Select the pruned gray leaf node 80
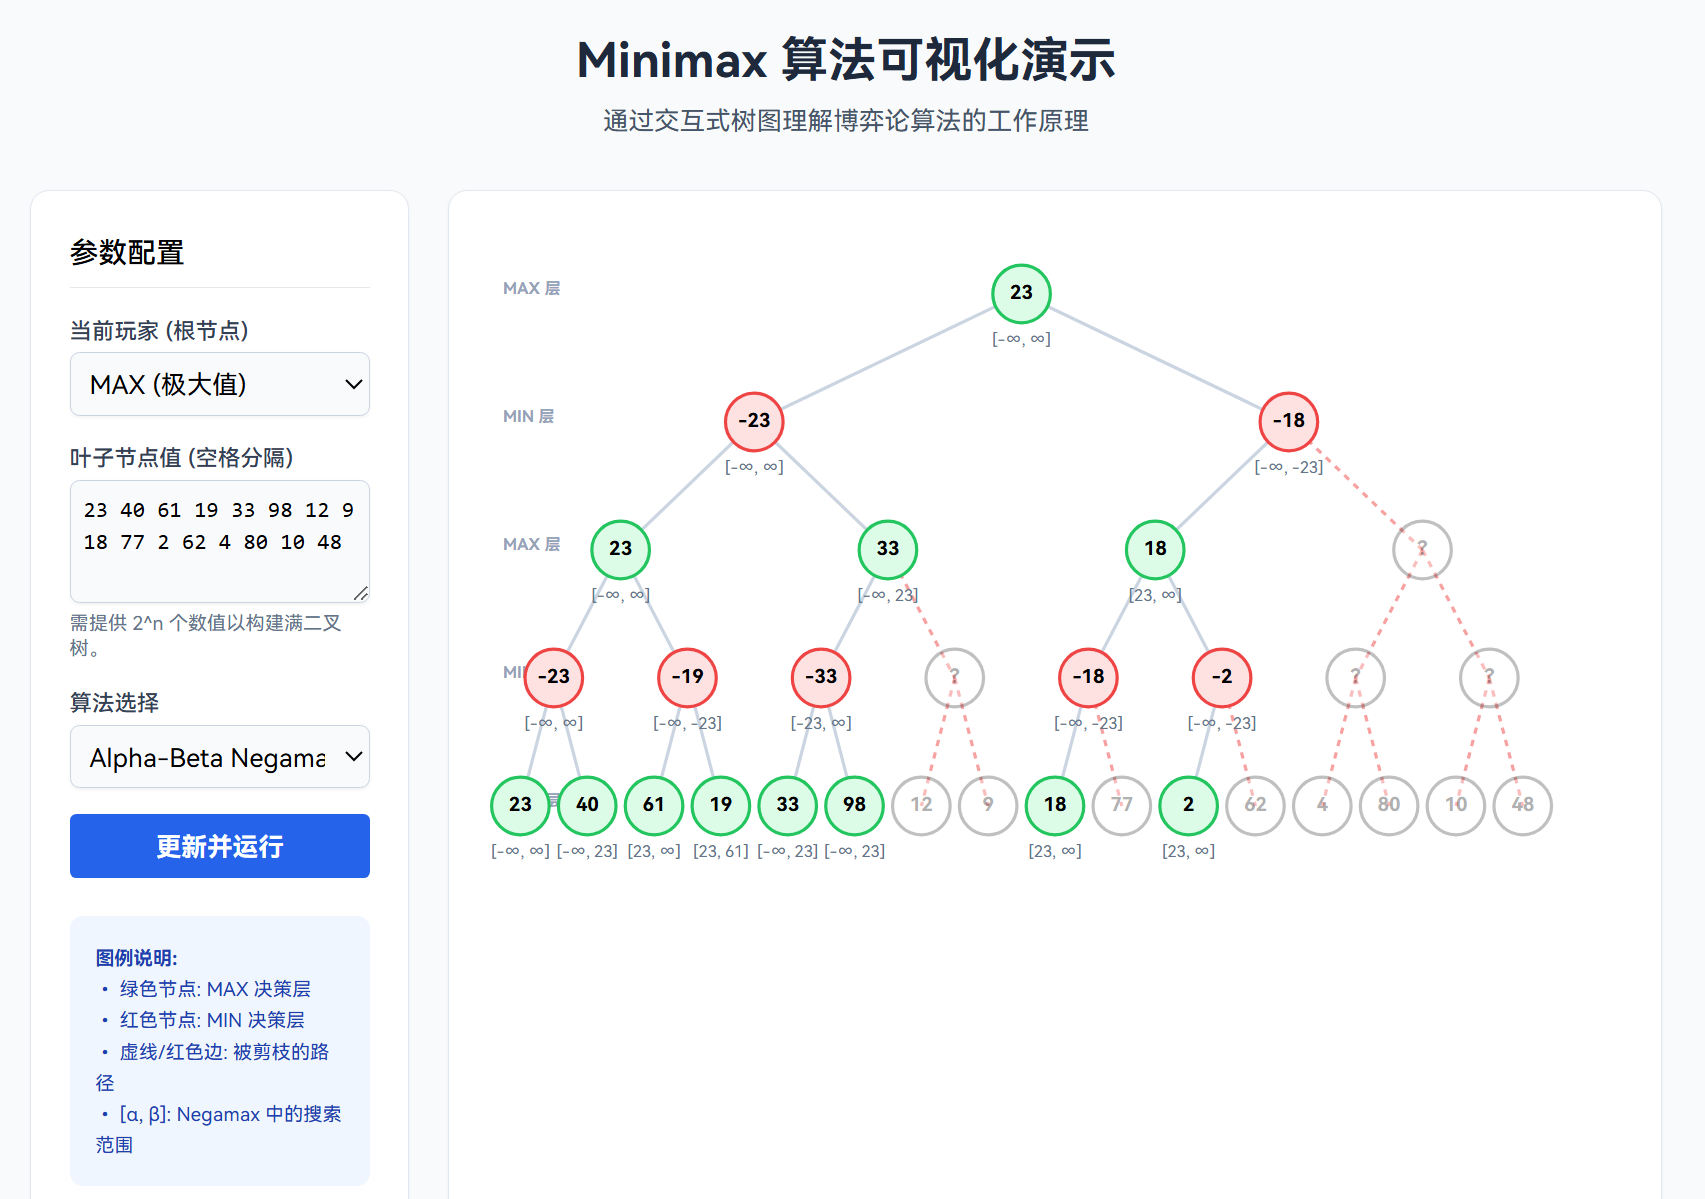1705x1199 pixels. (1389, 805)
